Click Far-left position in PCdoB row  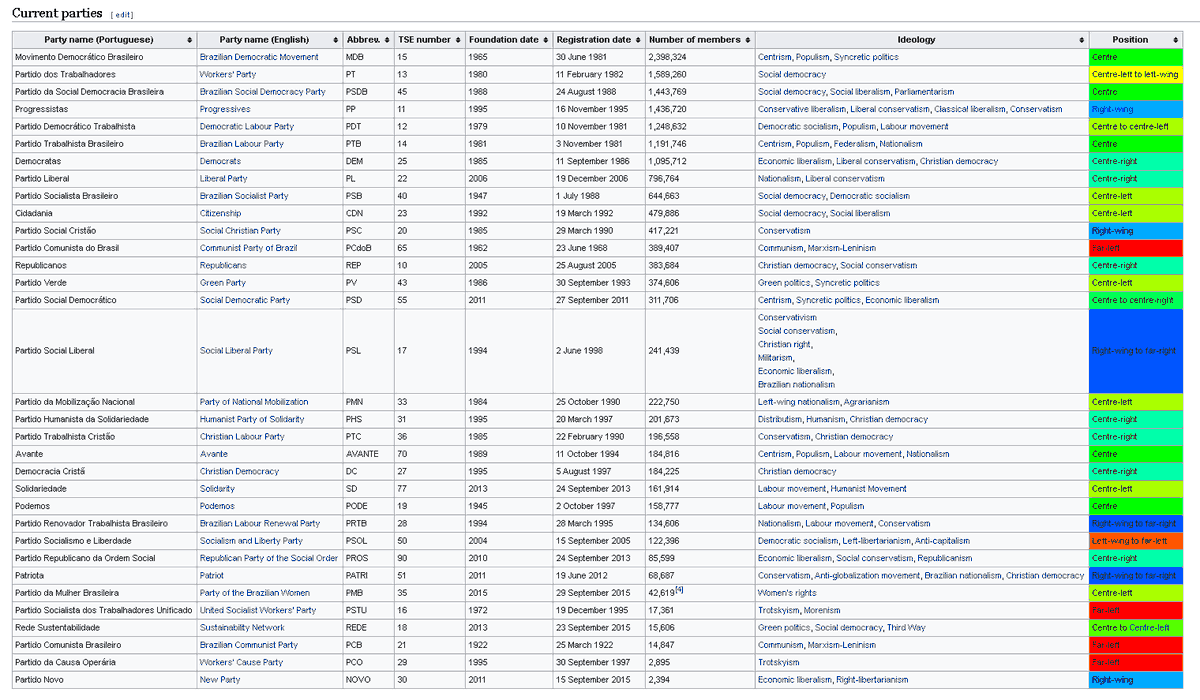(1136, 248)
